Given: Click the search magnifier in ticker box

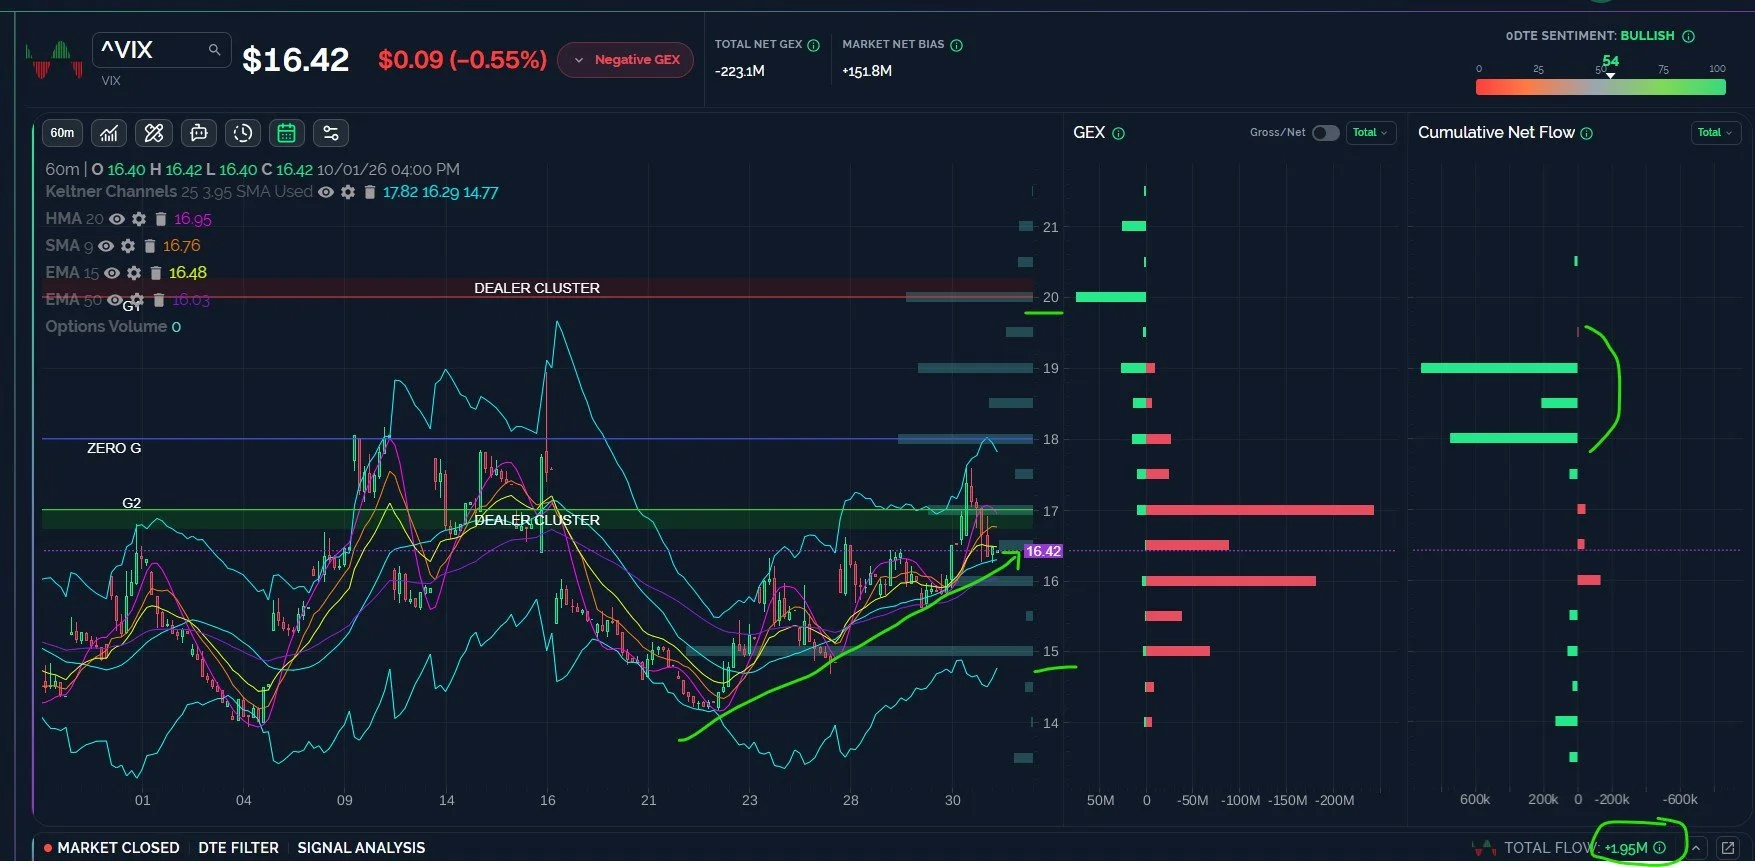Looking at the screenshot, I should tap(214, 49).
